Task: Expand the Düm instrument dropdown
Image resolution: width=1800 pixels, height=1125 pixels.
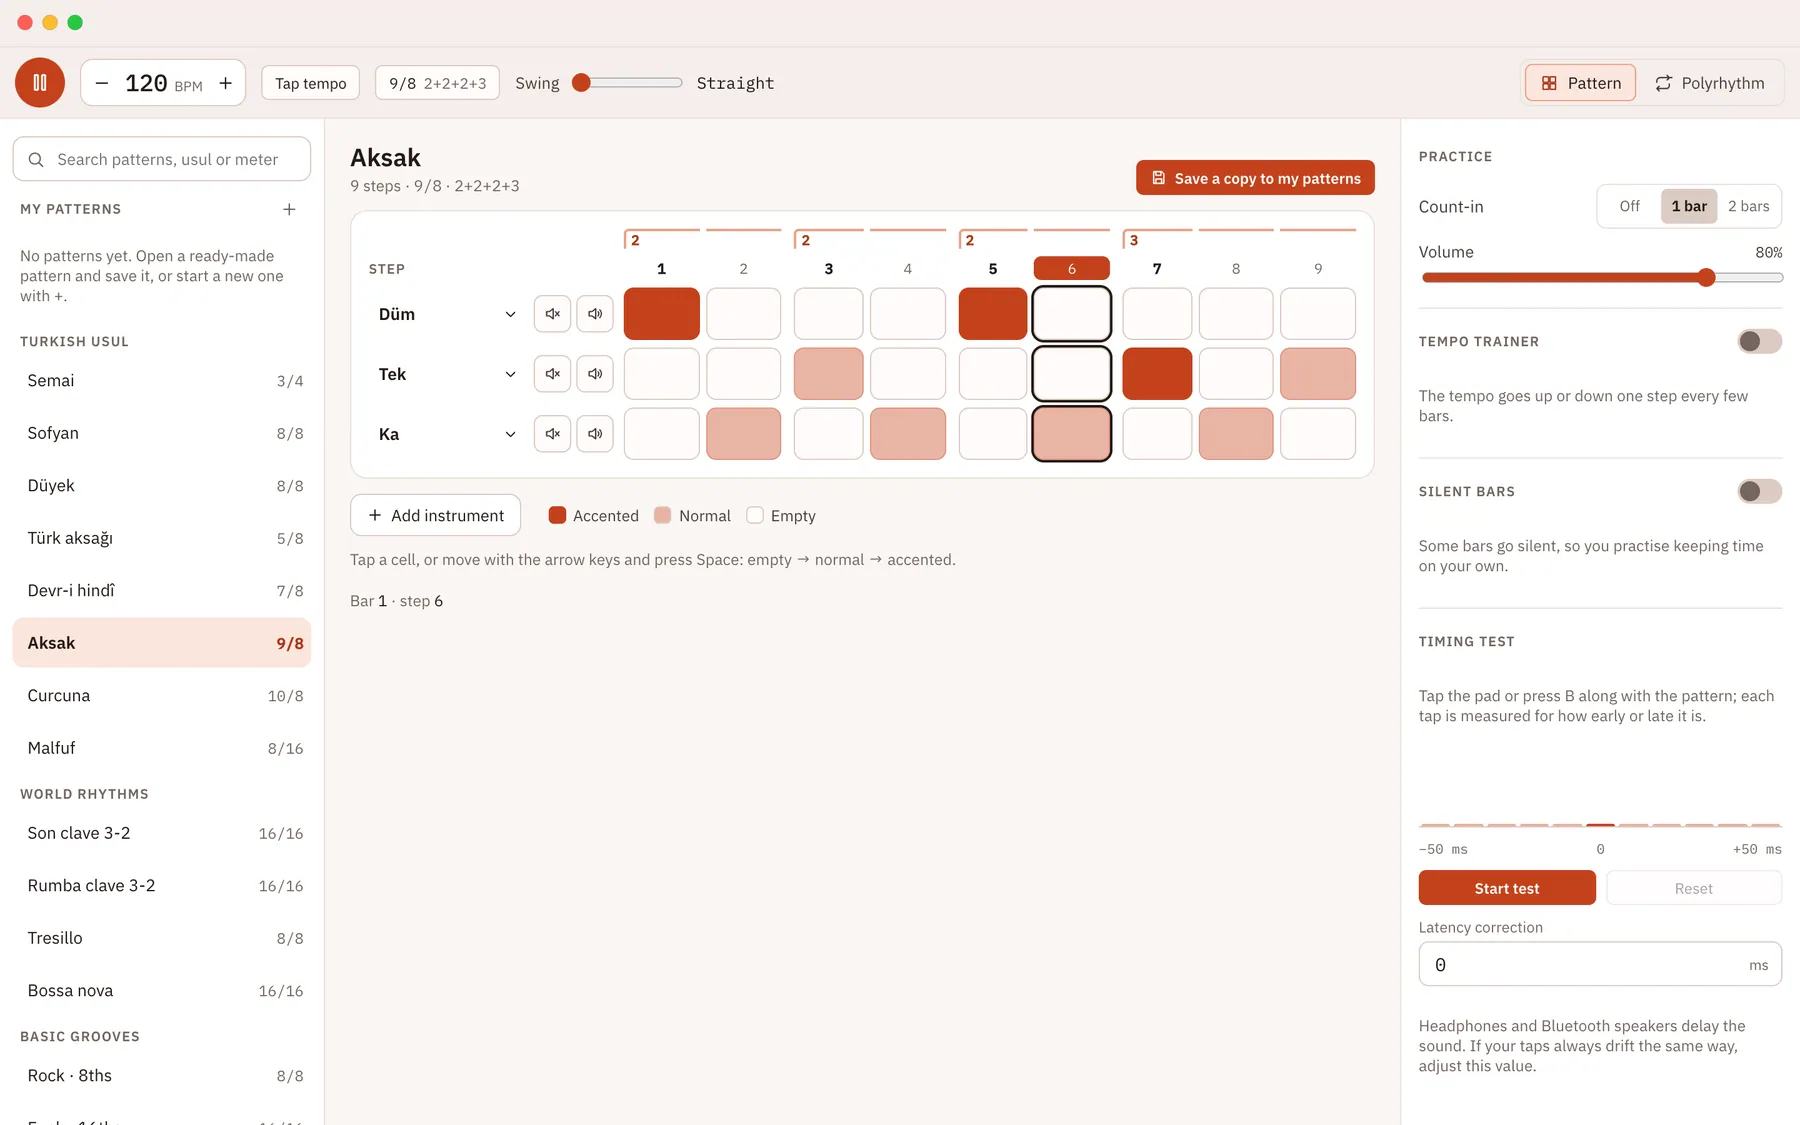Action: click(x=447, y=314)
